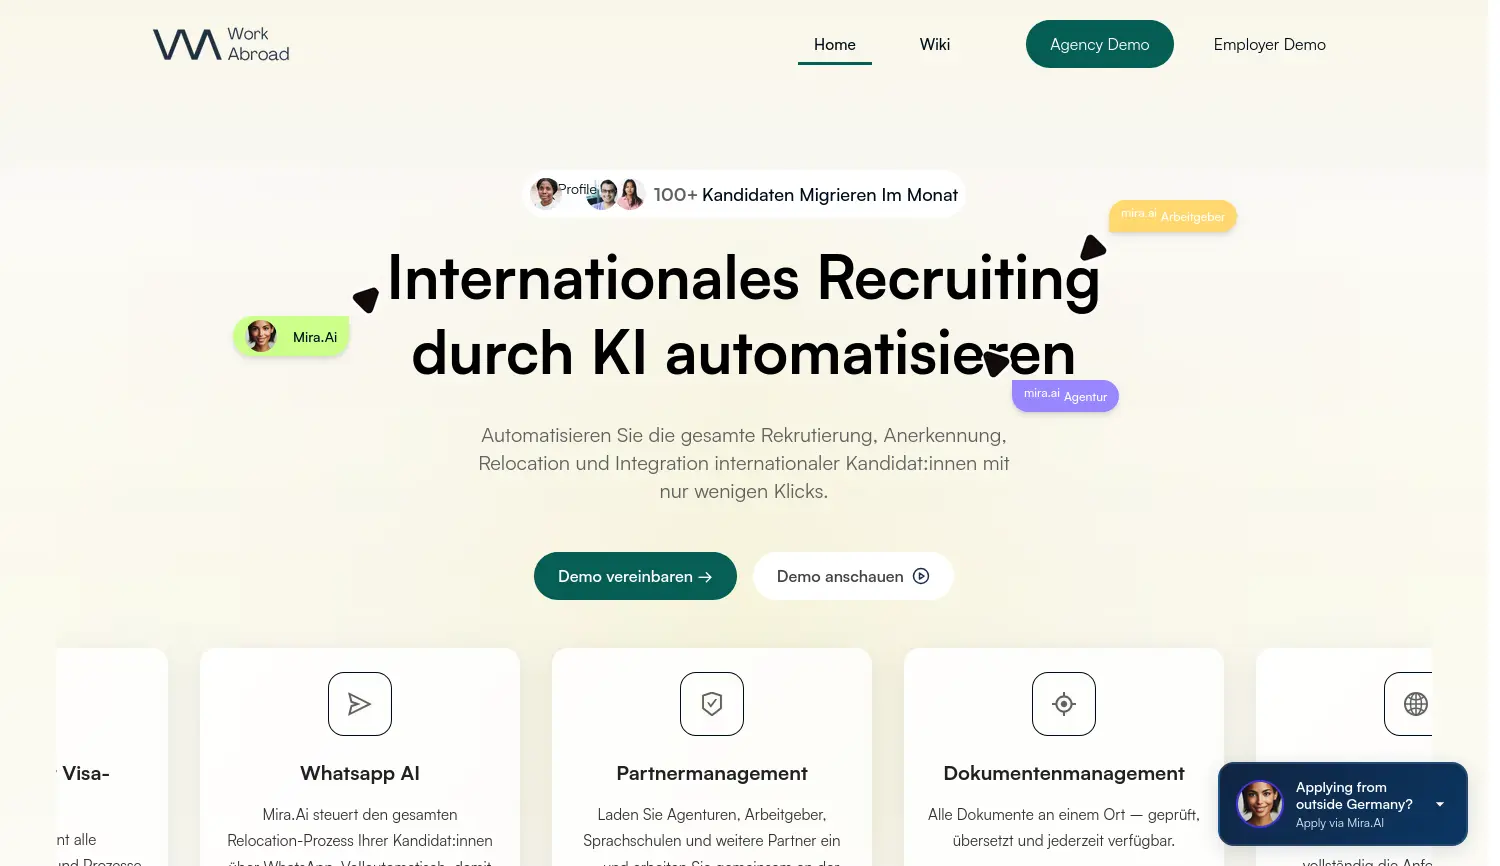Click the arrow icon in Demo vereinbaren

pos(705,576)
